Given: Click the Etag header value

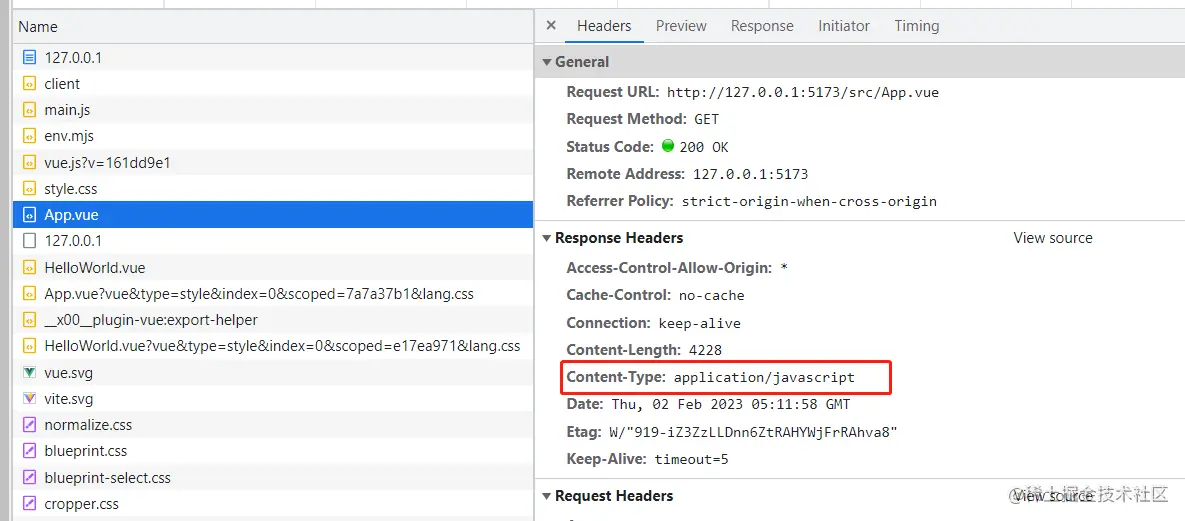Looking at the screenshot, I should [753, 433].
